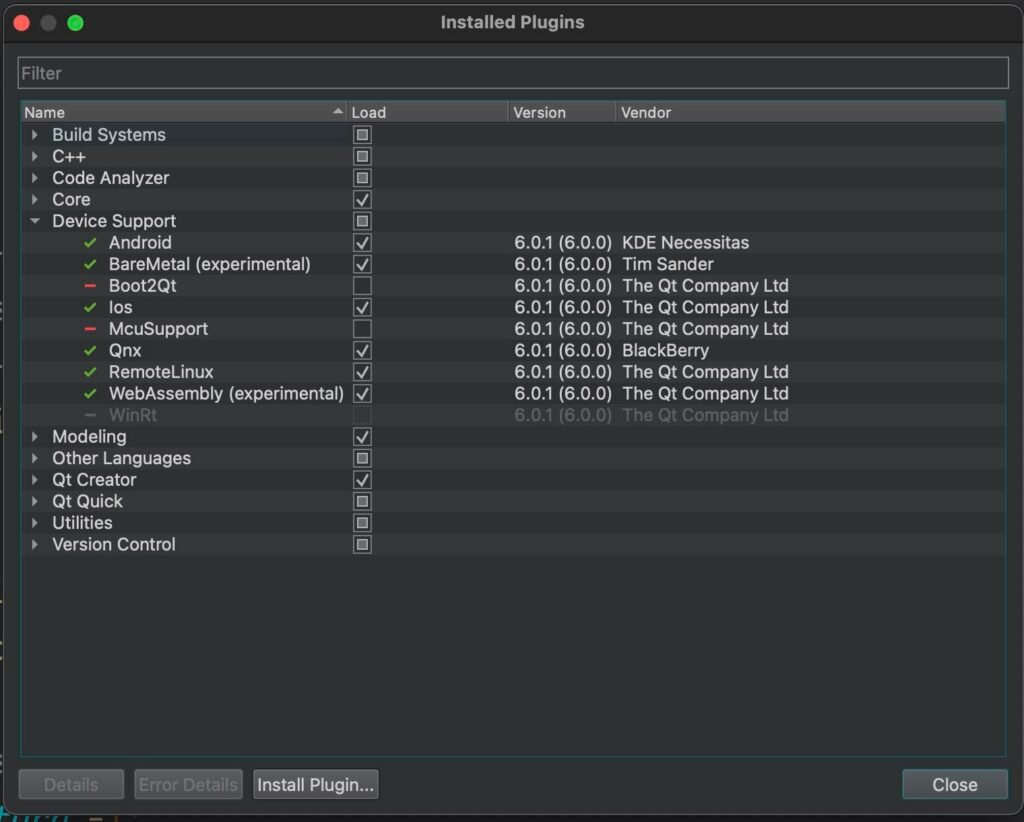Collapse the Device Support category
The height and width of the screenshot is (822, 1024).
click(x=35, y=221)
